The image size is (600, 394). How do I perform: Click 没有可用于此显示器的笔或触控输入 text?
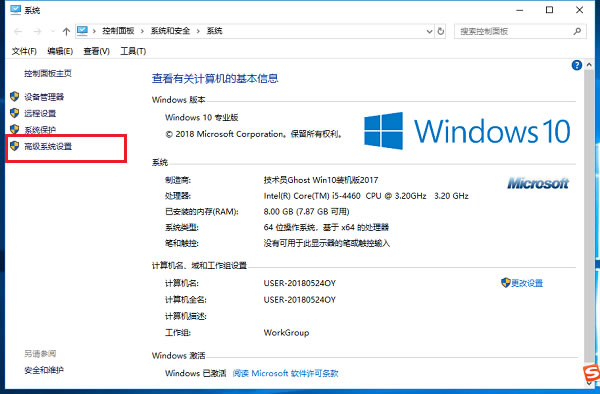click(326, 243)
